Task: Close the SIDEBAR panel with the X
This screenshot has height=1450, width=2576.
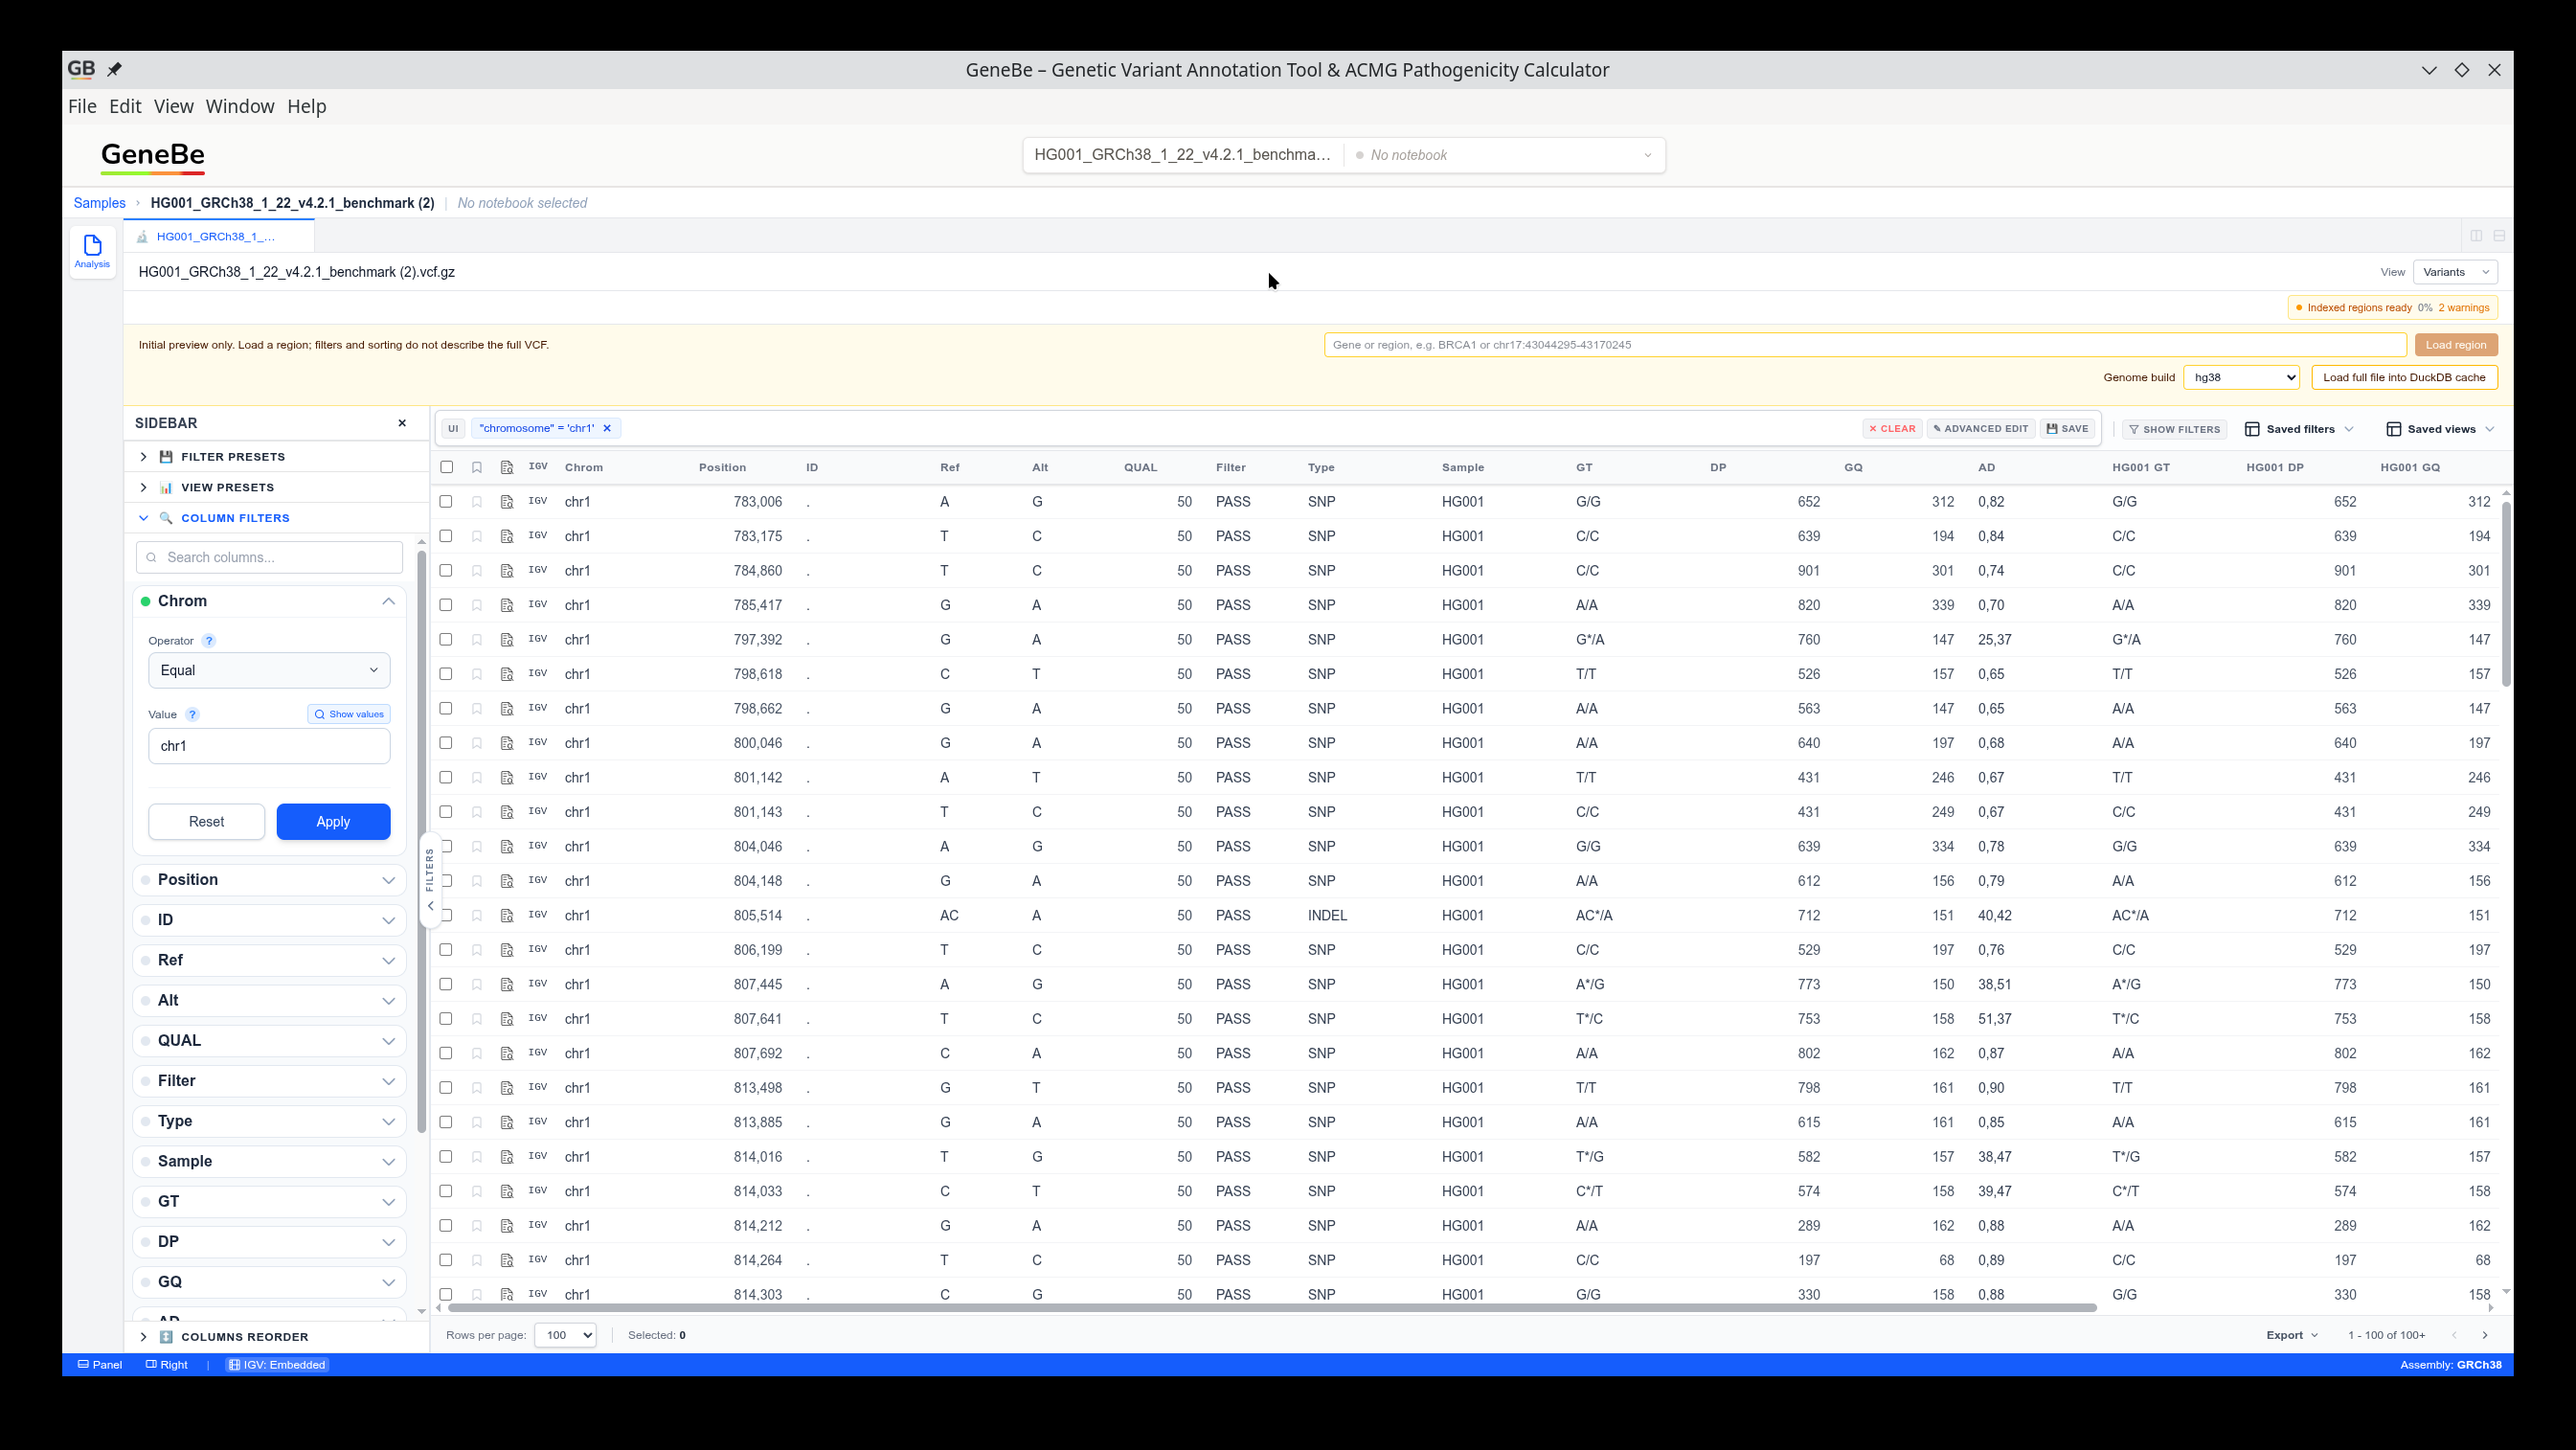Action: tap(402, 423)
